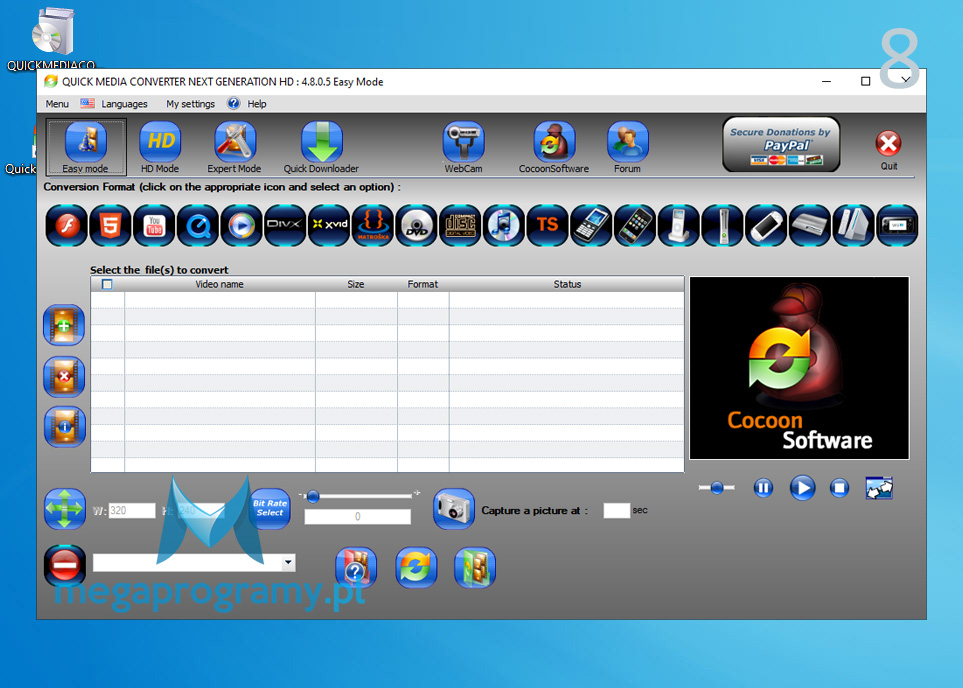Choose the iPhone format icon
The width and height of the screenshot is (963, 688).
pyautogui.click(x=634, y=225)
